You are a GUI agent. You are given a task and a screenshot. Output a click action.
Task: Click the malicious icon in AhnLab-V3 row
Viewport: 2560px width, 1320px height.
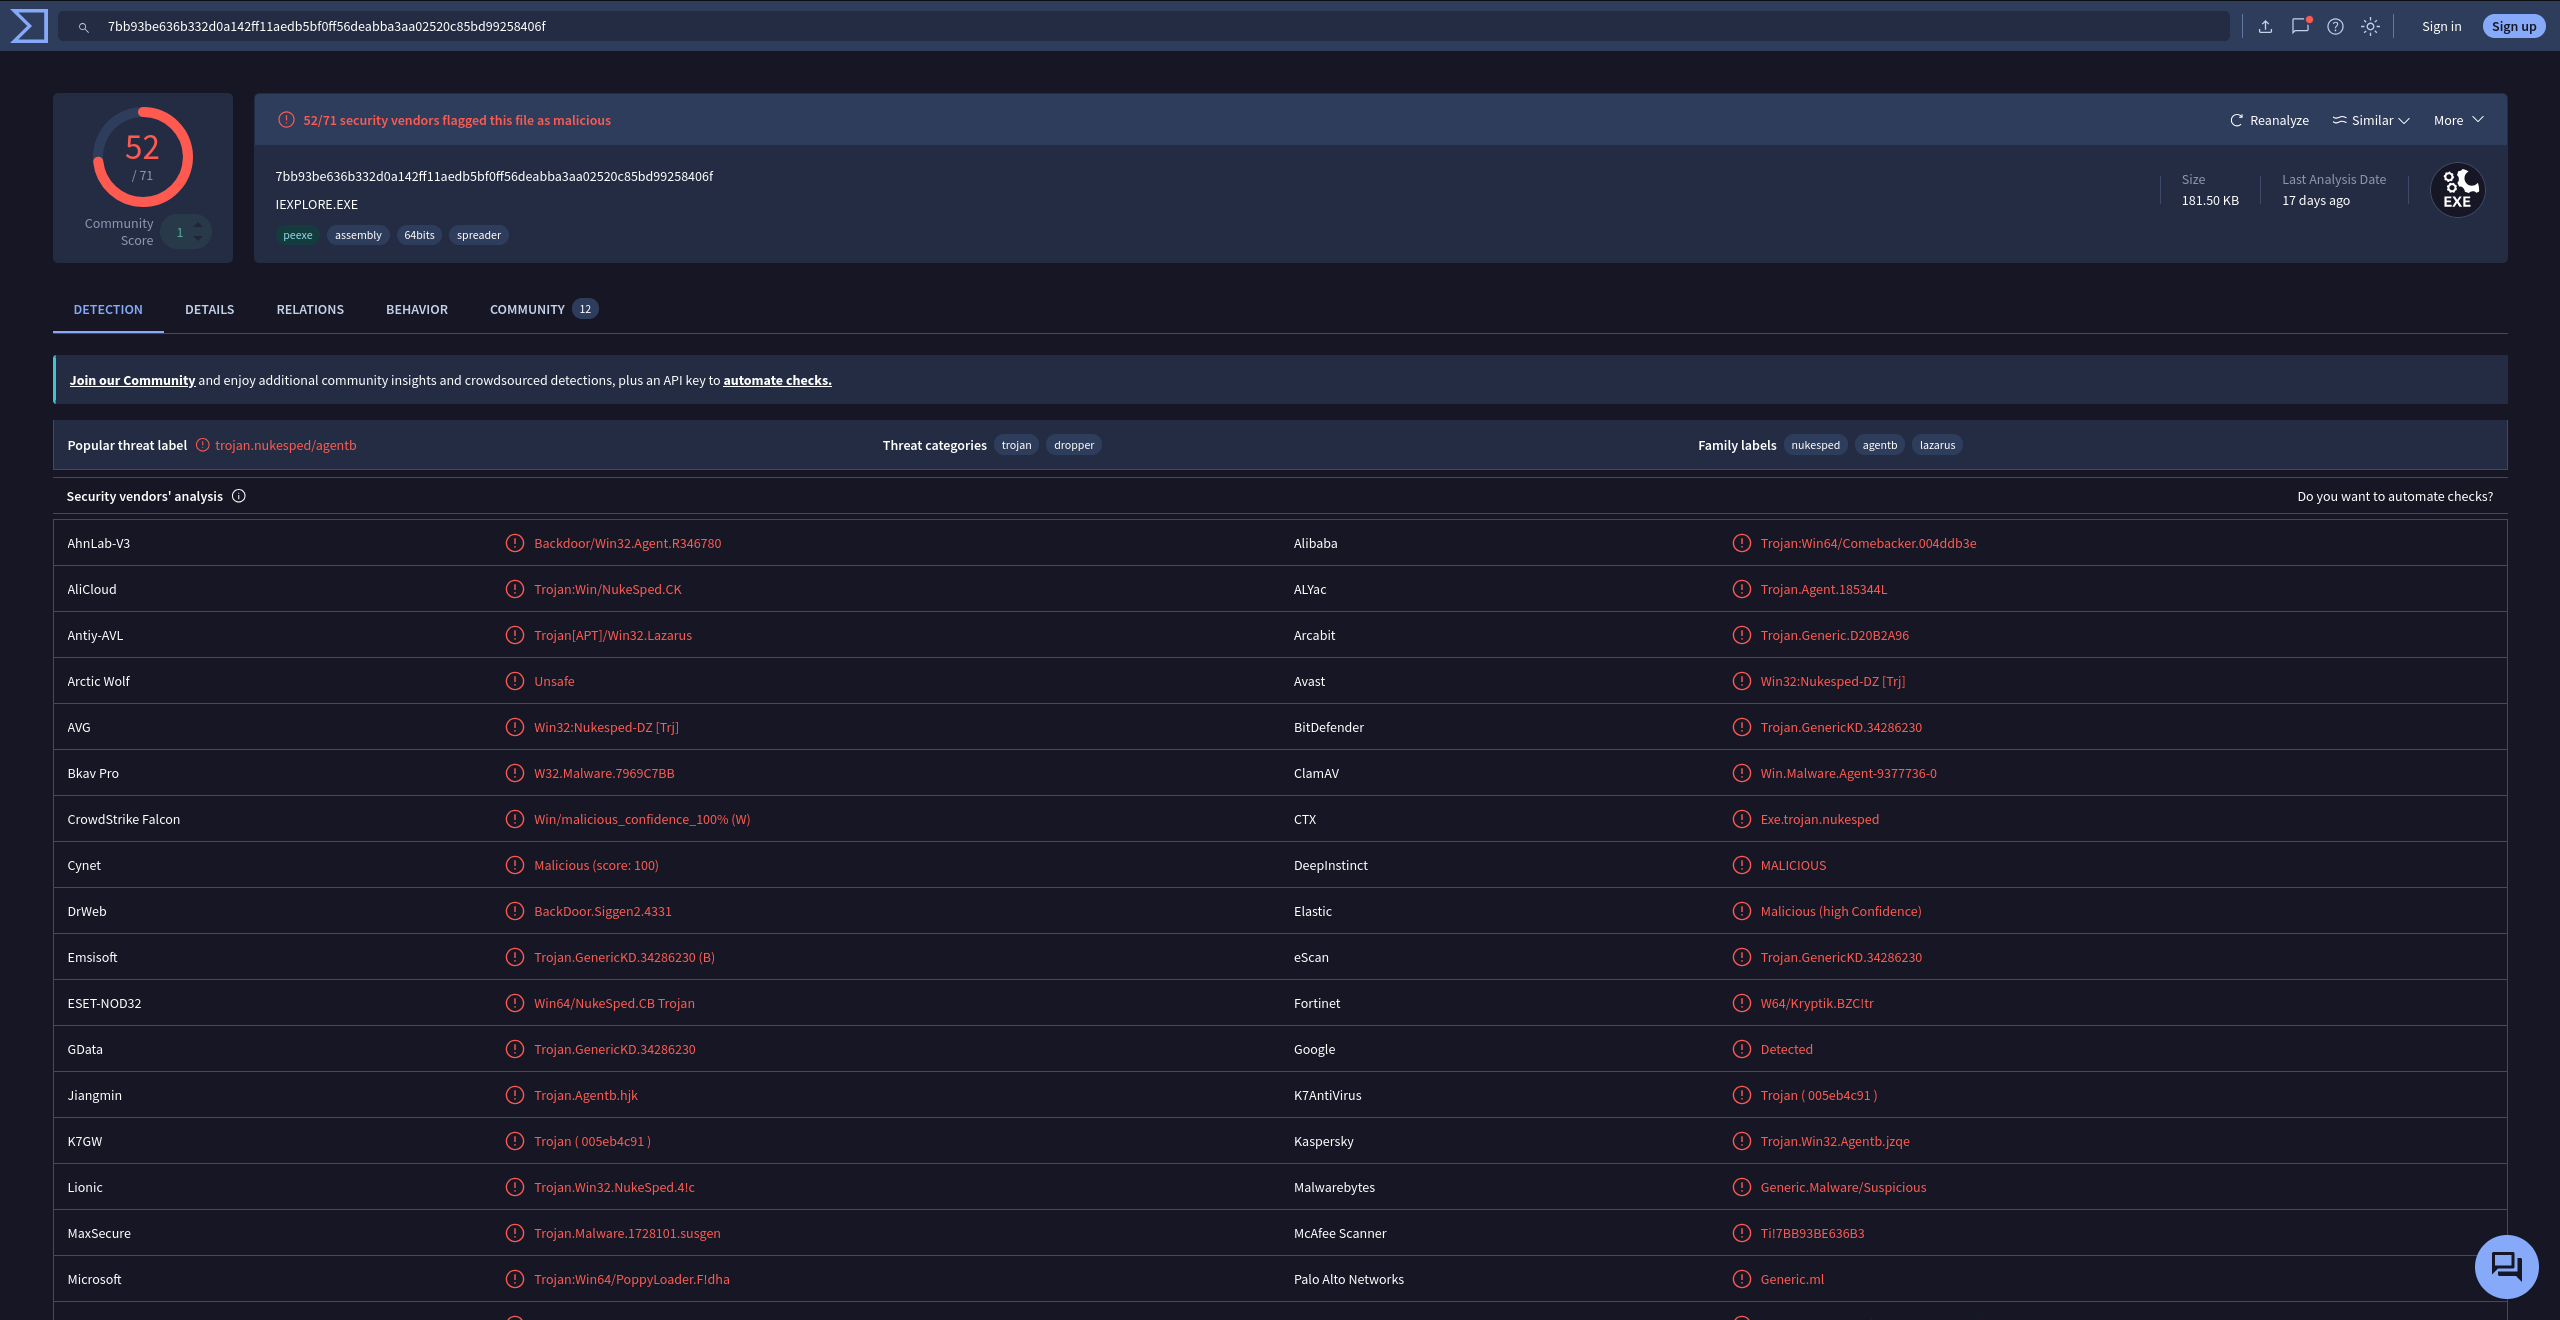tap(515, 543)
